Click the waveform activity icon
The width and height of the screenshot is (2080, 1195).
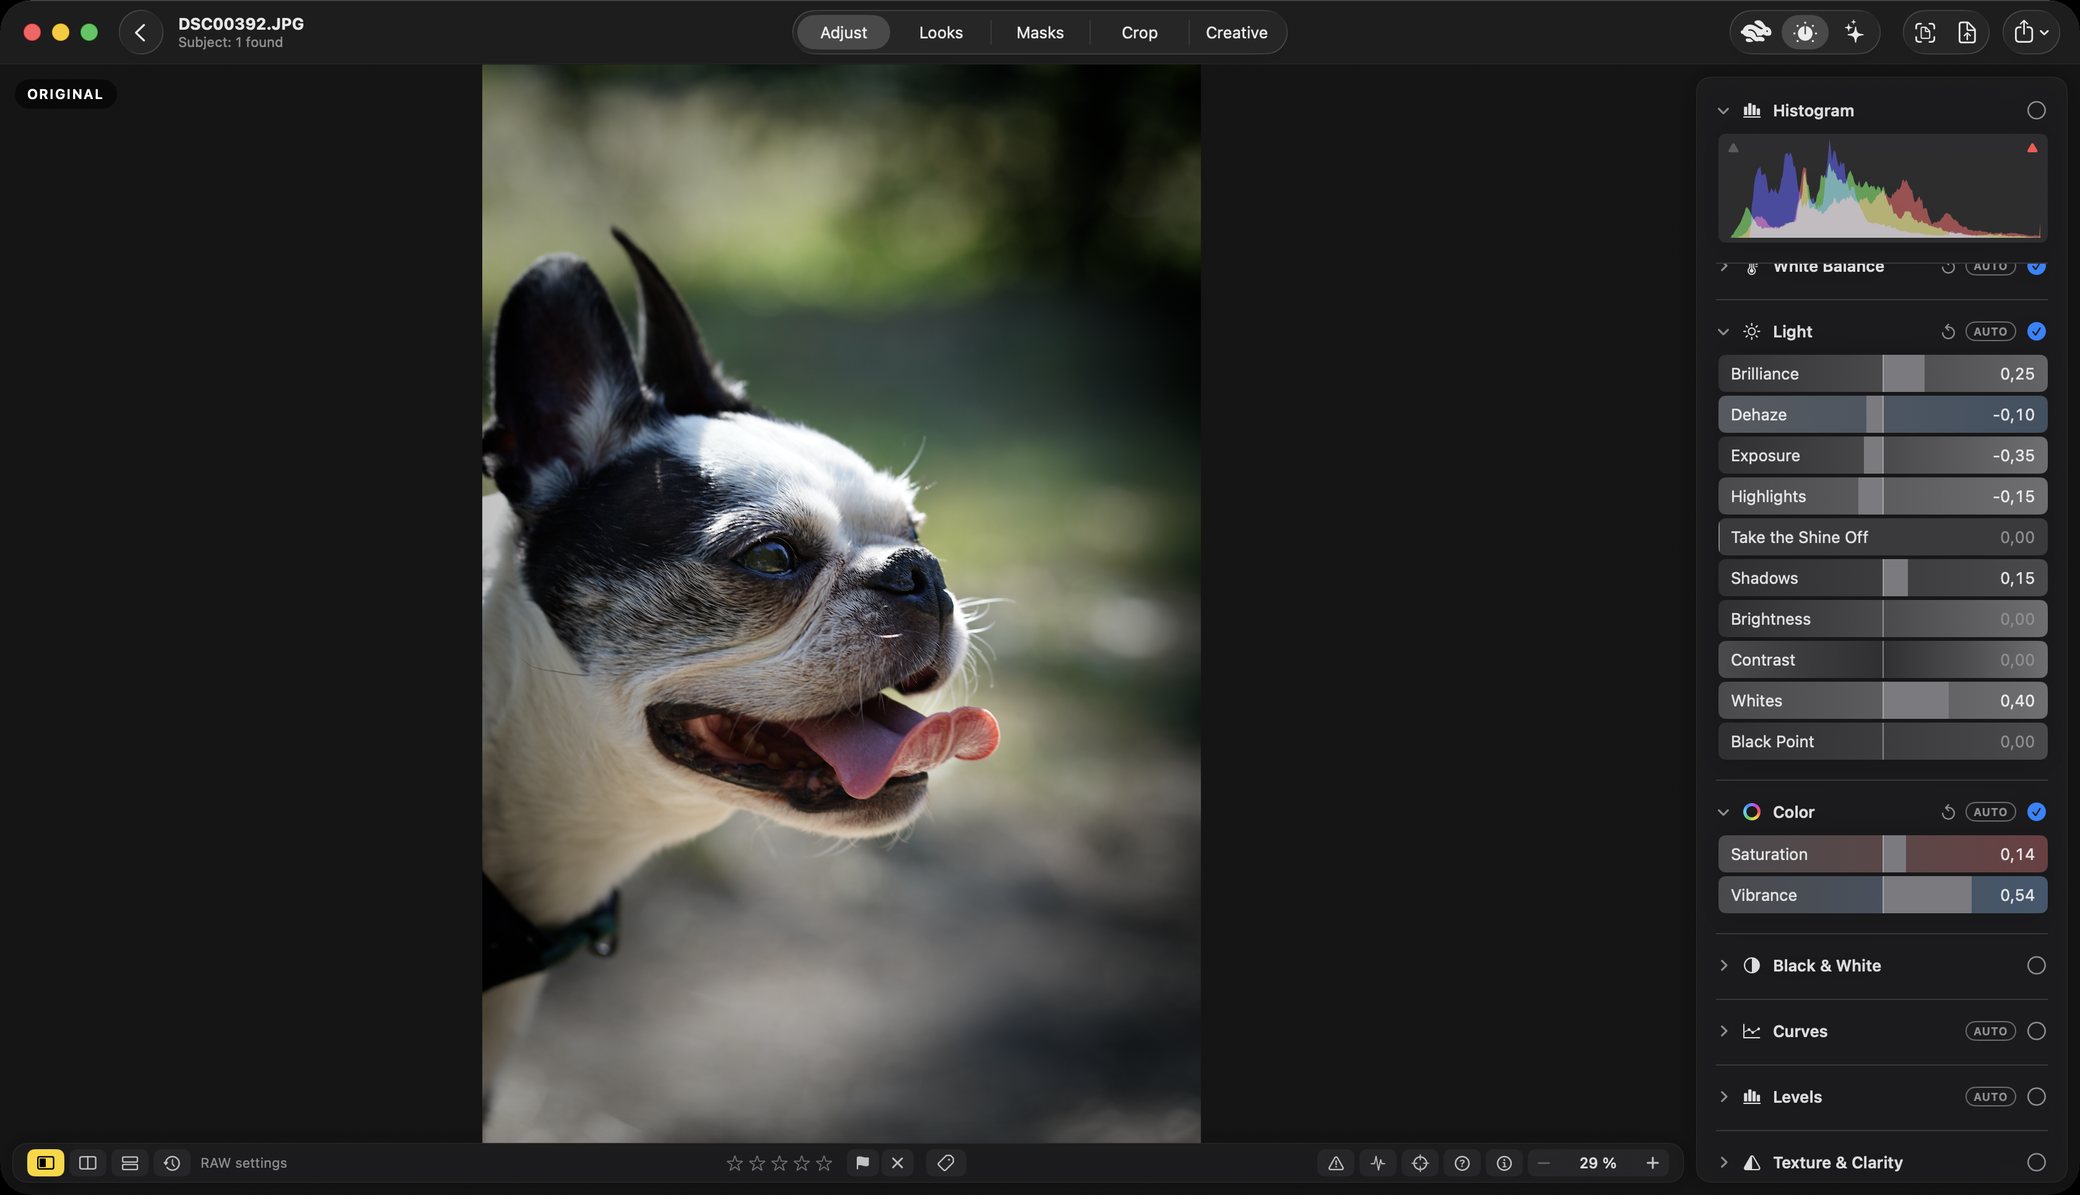[x=1378, y=1163]
